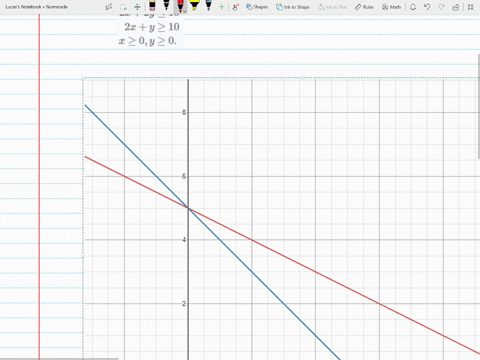Choose the Insert Space tool
Image resolution: width=480 pixels, height=360 pixels.
pyautogui.click(x=137, y=7)
